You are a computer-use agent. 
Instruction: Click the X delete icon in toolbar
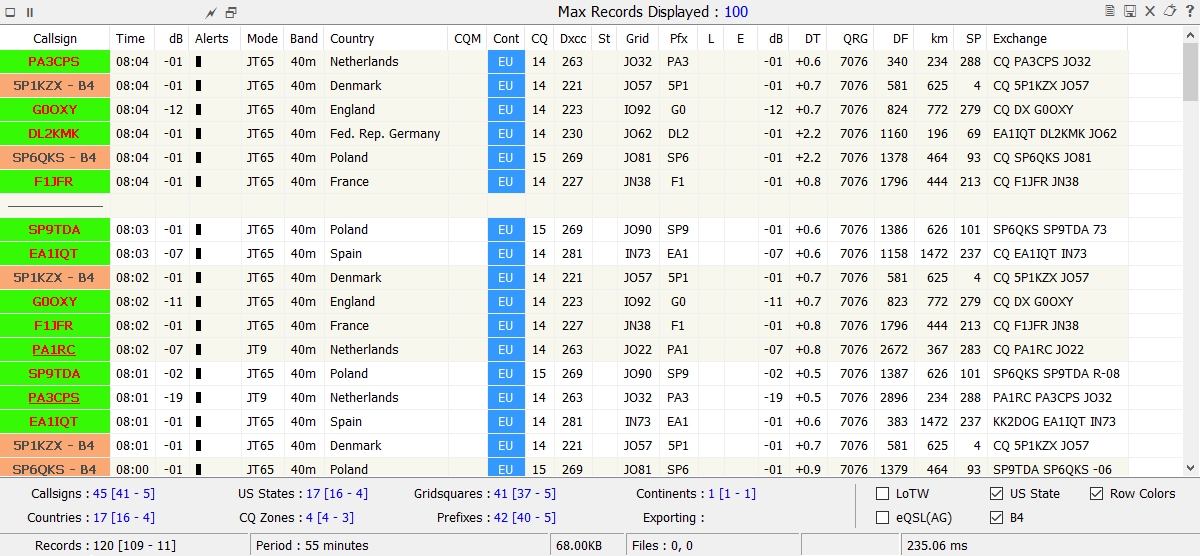pos(1149,11)
